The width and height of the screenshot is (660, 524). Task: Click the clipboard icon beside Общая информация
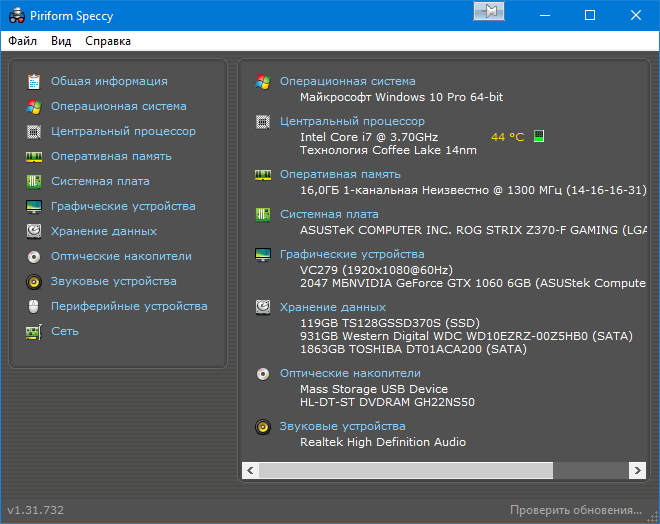(34, 82)
